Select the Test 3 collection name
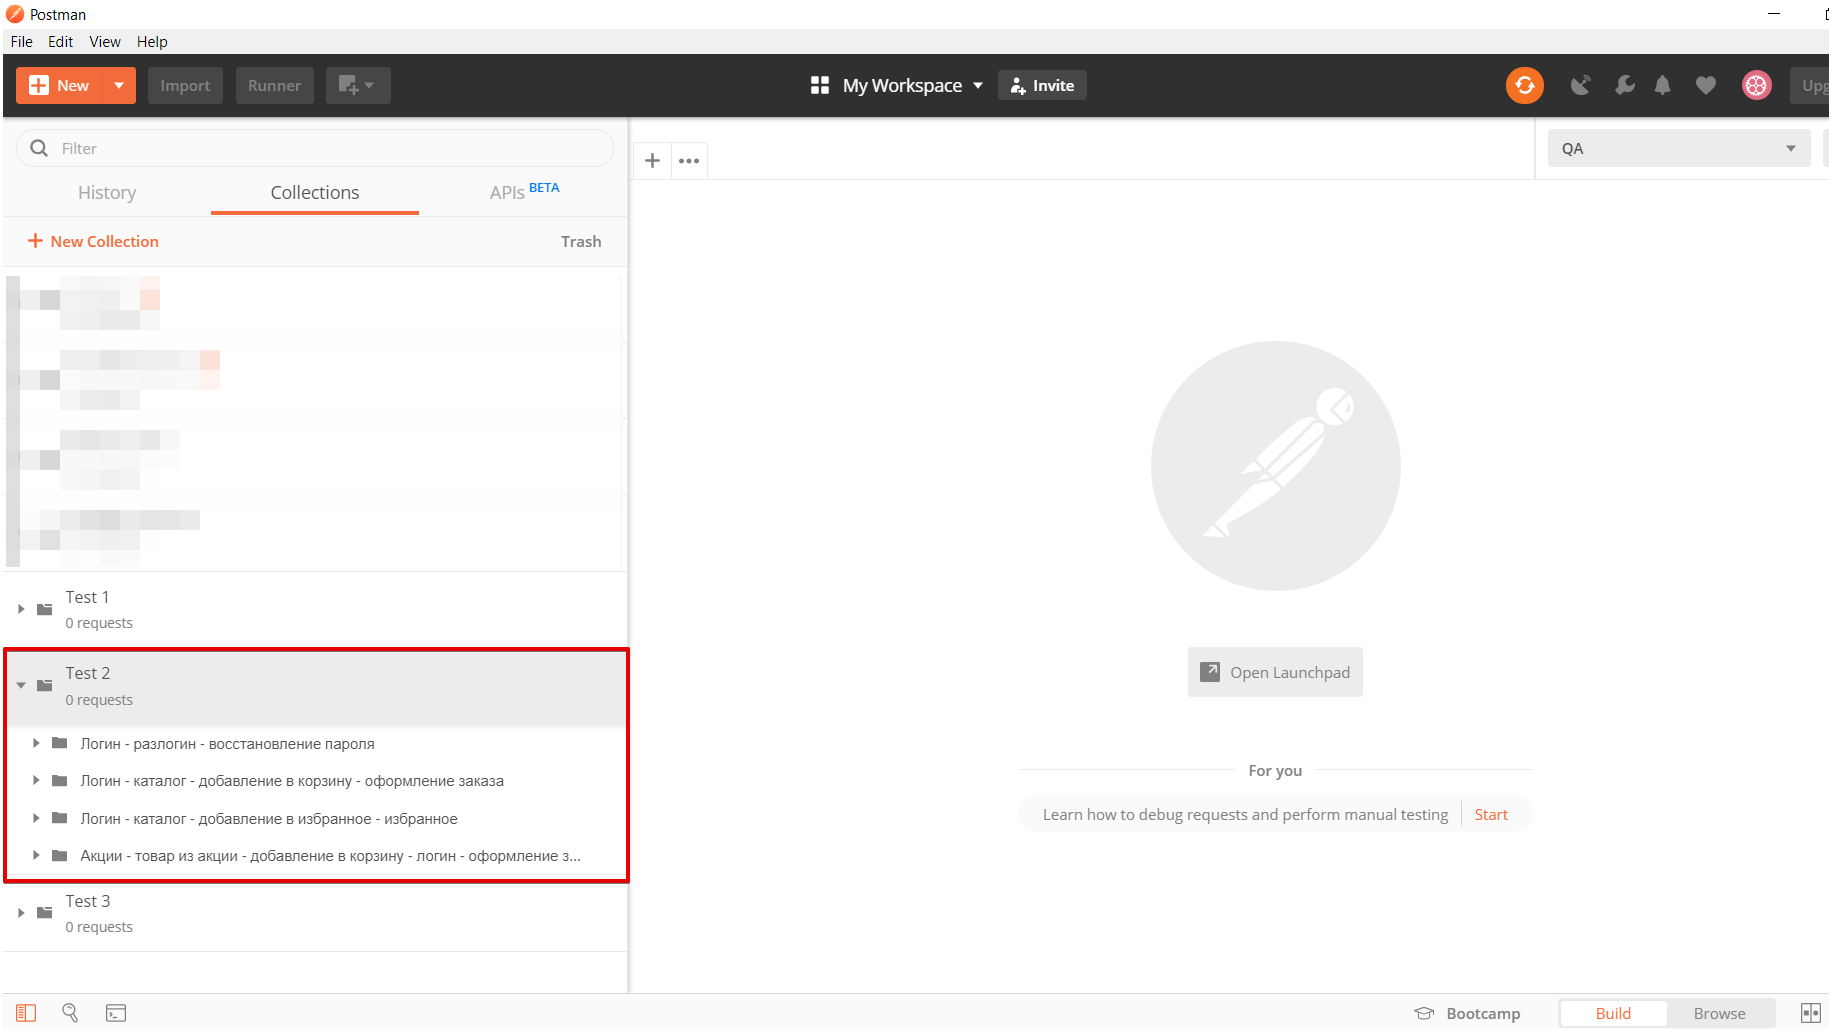The width and height of the screenshot is (1829, 1029). [x=88, y=901]
